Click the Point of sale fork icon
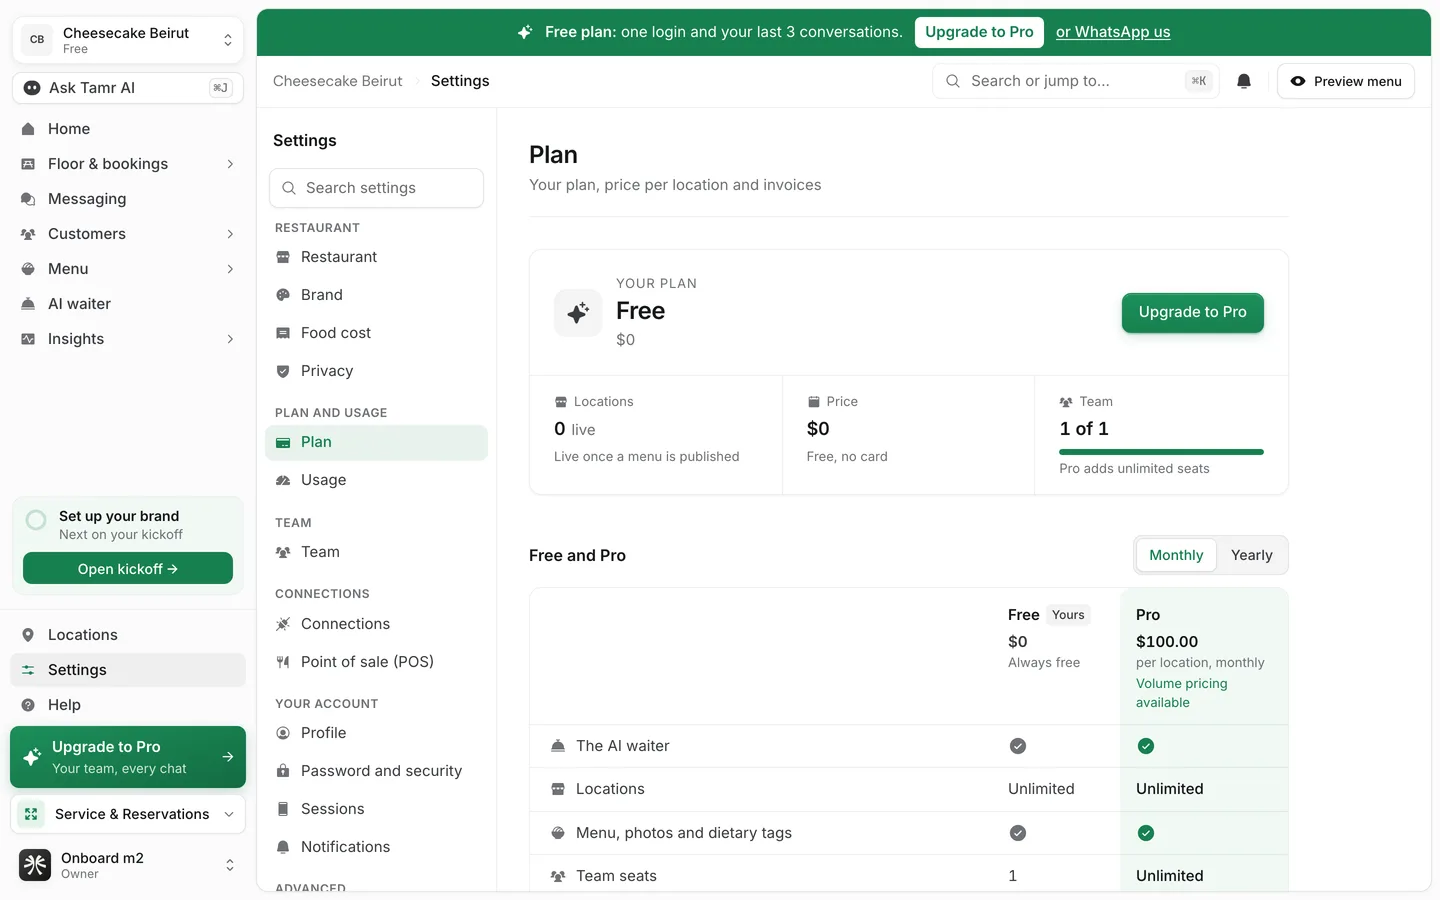The width and height of the screenshot is (1440, 900). [283, 662]
